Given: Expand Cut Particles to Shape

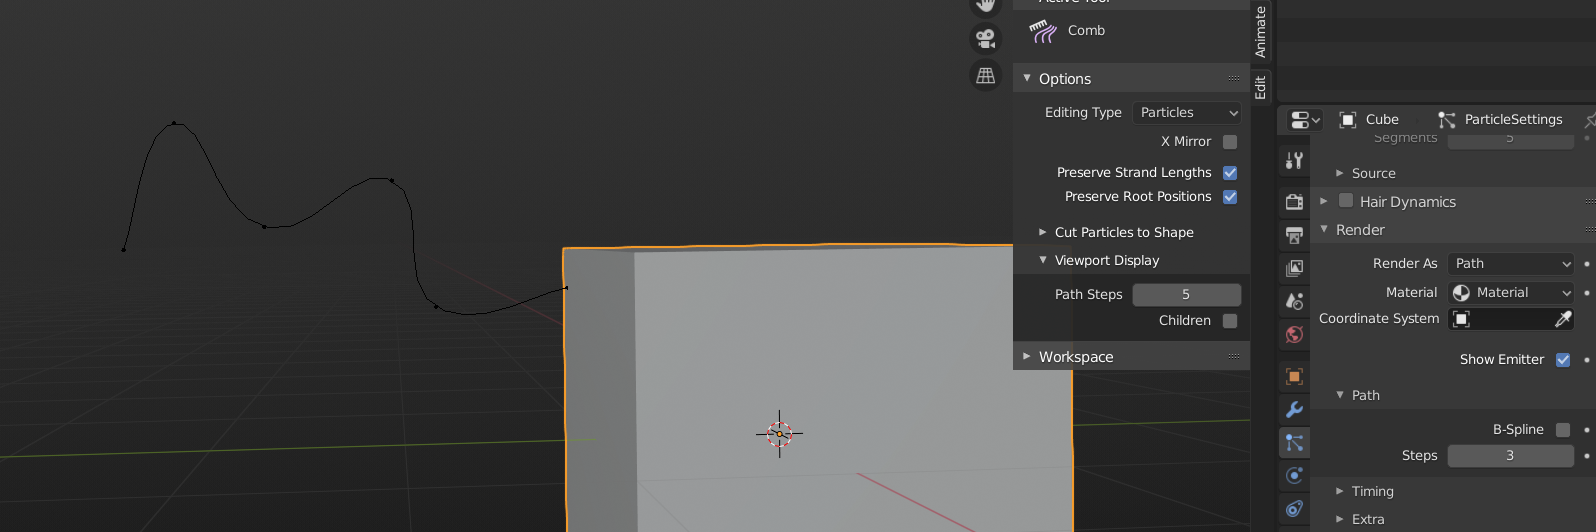Looking at the screenshot, I should point(1043,232).
